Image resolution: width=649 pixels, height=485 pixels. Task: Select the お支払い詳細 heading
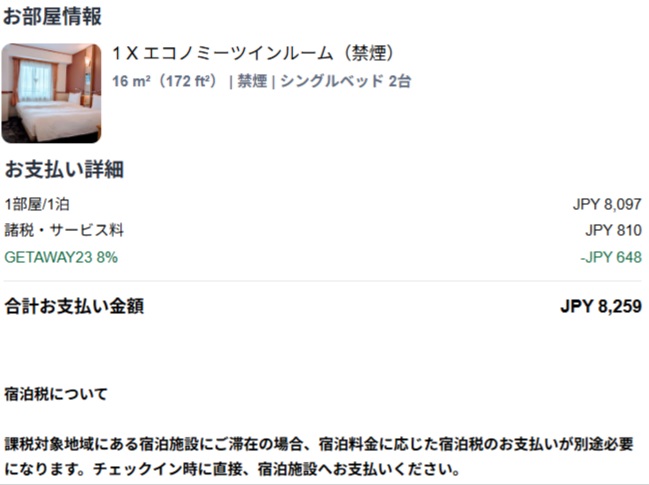65,170
